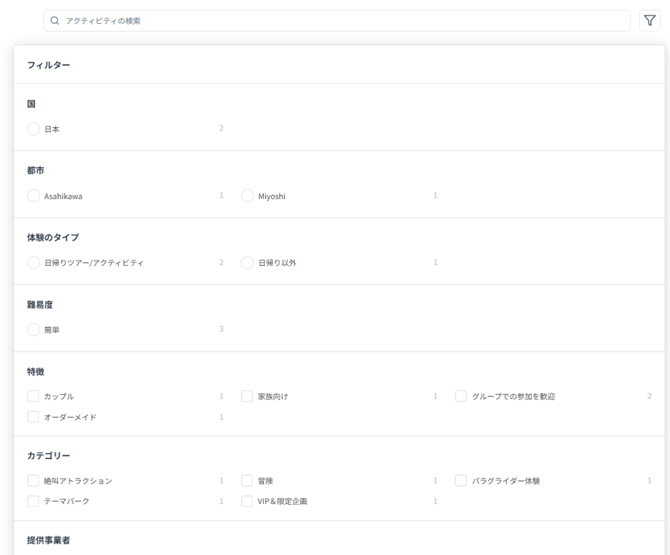Enable the 冒険 category checkbox
670x555 pixels.
coord(248,481)
